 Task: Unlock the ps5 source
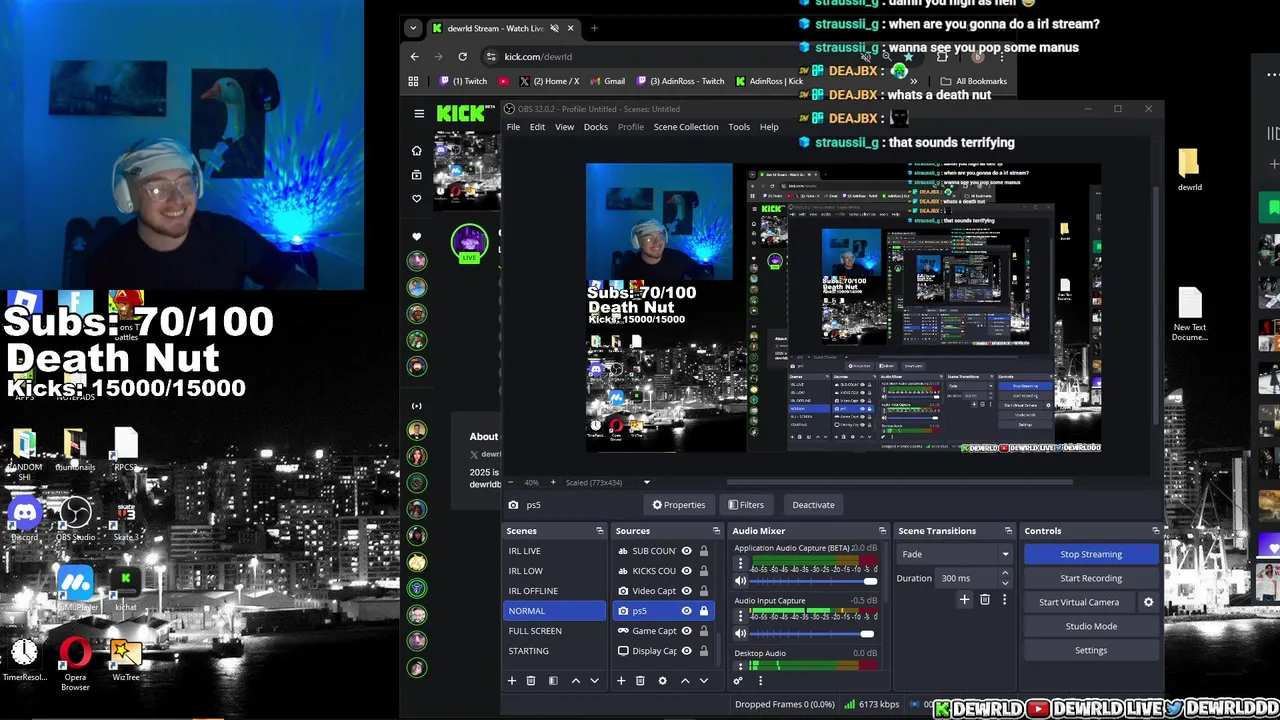tap(703, 611)
